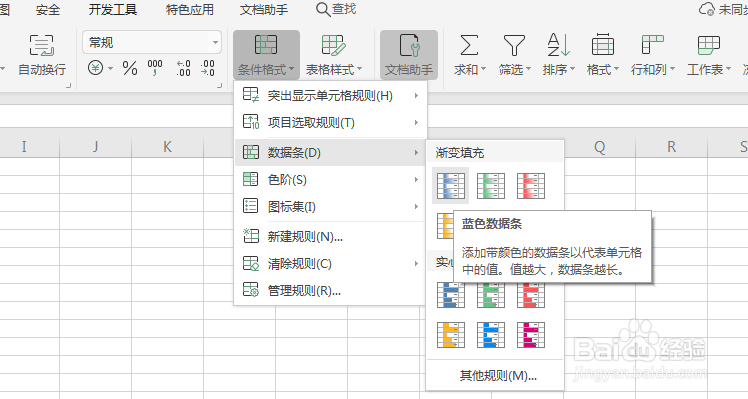Open 图标集 icon set submenu
The image size is (748, 399).
330,207
